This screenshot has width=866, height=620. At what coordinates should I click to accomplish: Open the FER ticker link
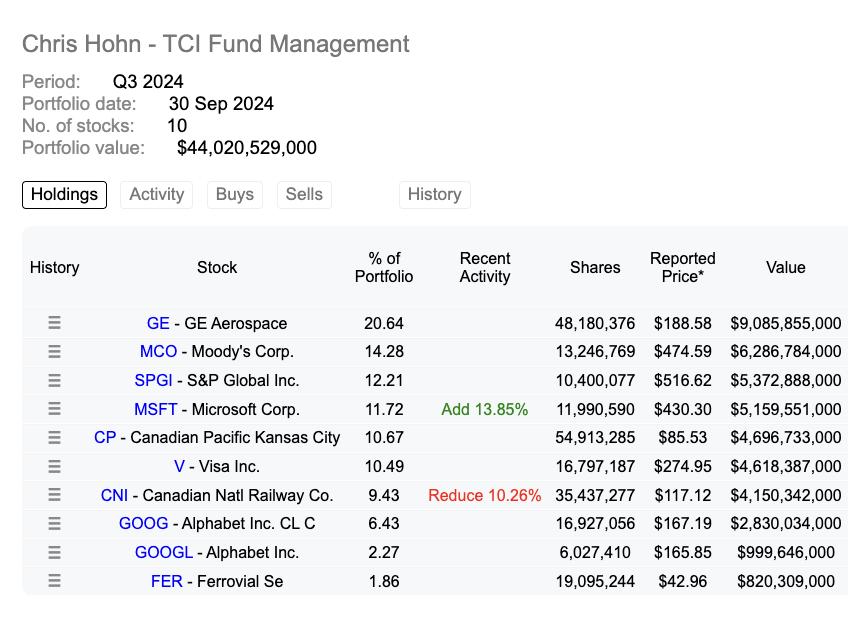point(167,581)
